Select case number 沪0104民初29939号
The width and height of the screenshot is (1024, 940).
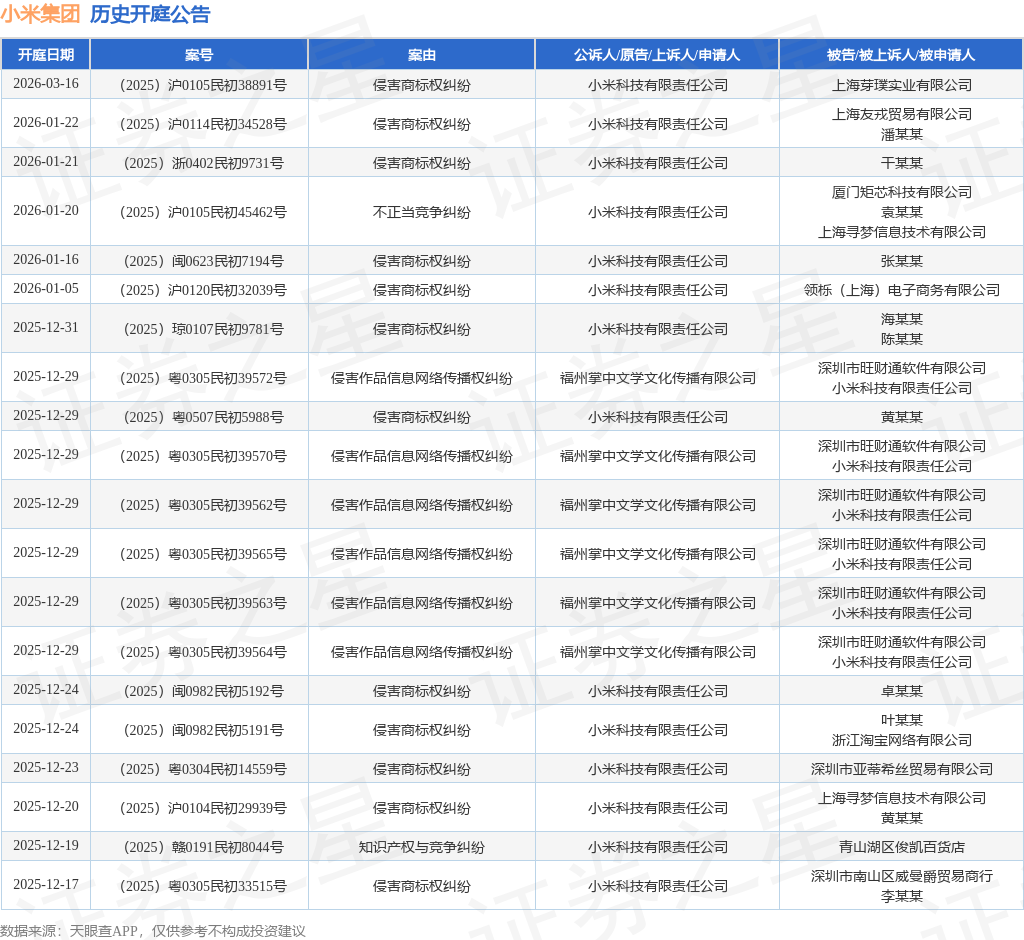point(203,808)
